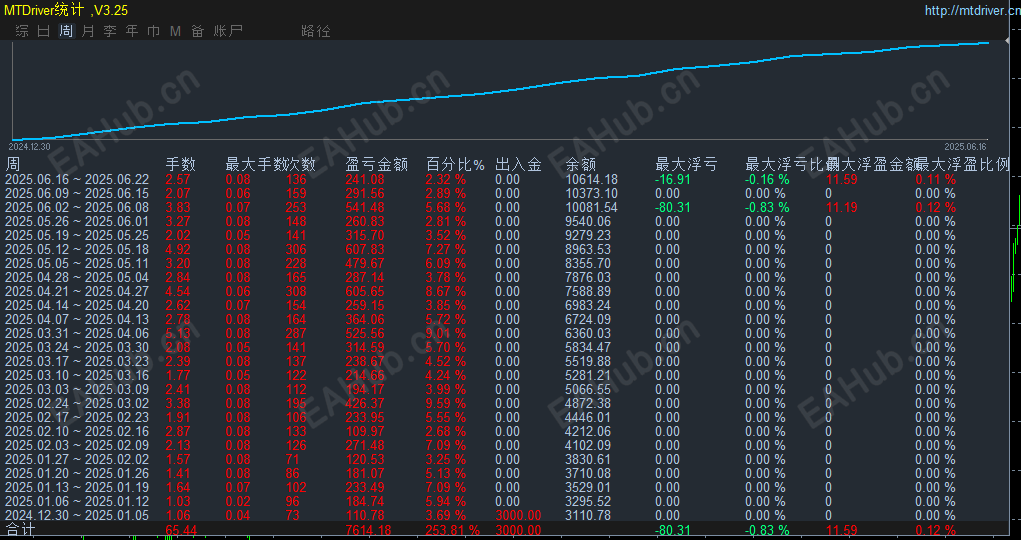Select week row 2025.05.19 ~ 2025.05.25

click(x=77, y=235)
